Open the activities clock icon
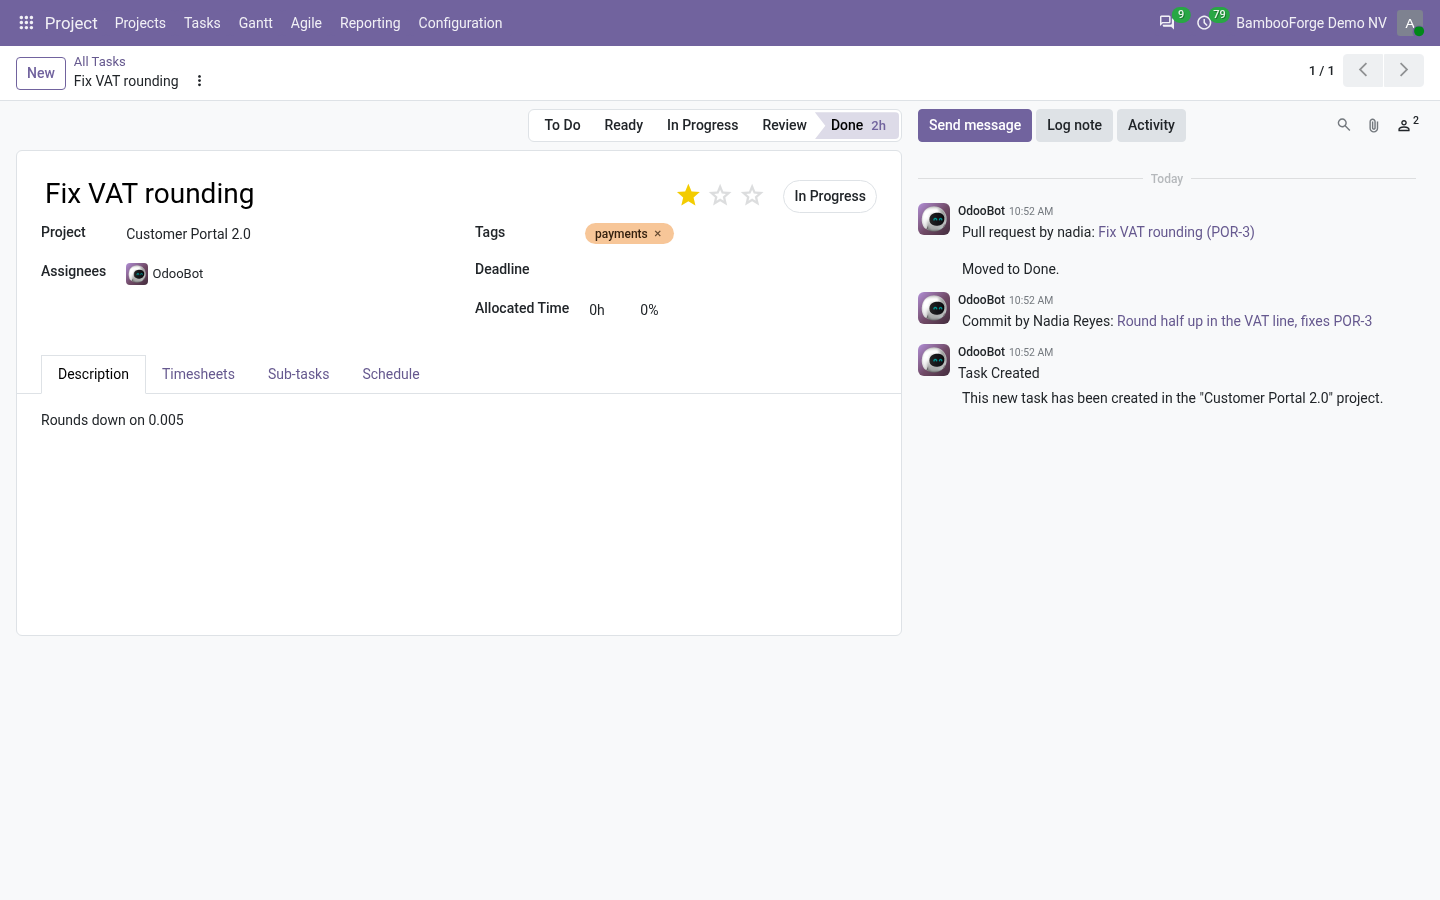The image size is (1440, 900). pyautogui.click(x=1204, y=23)
